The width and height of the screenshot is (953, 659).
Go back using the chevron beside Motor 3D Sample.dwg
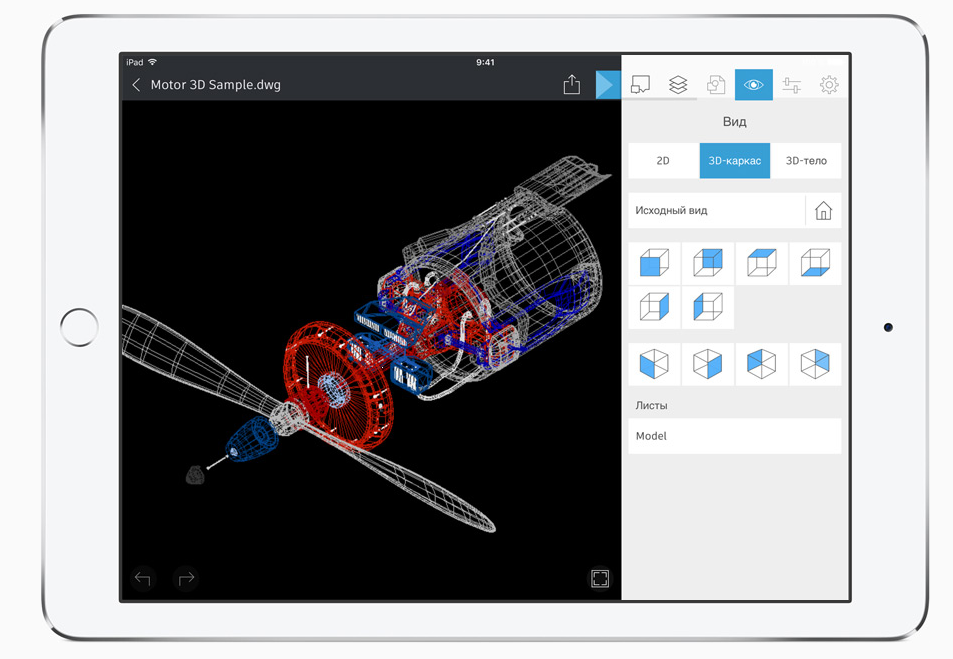tap(136, 85)
